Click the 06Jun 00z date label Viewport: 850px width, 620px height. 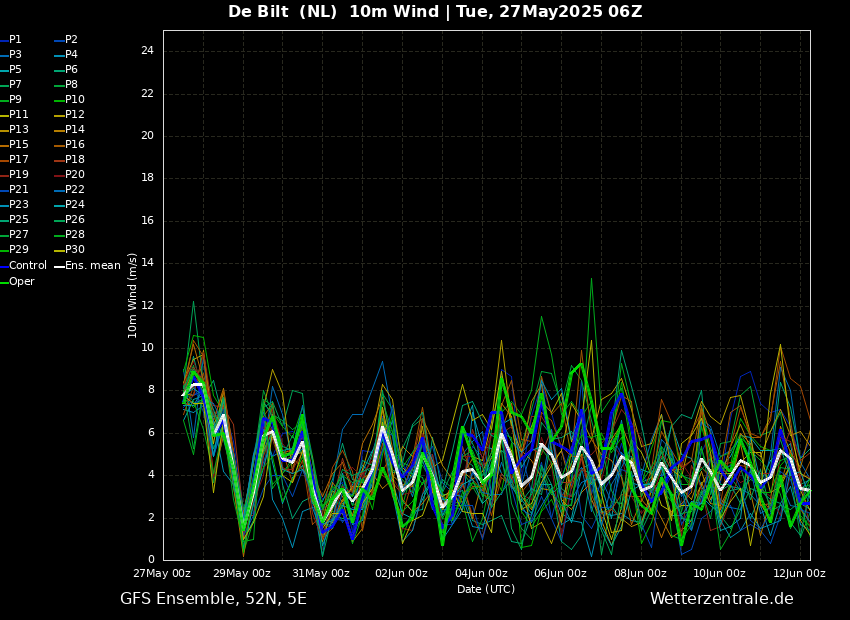click(560, 574)
